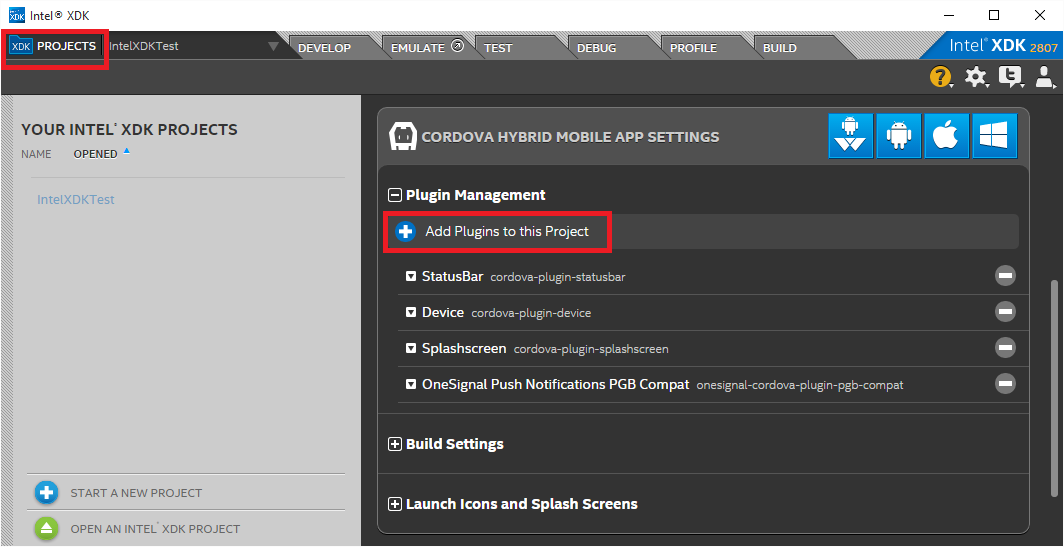Select the Crosswalk for Android build target
This screenshot has height=547, width=1064.
coord(850,136)
